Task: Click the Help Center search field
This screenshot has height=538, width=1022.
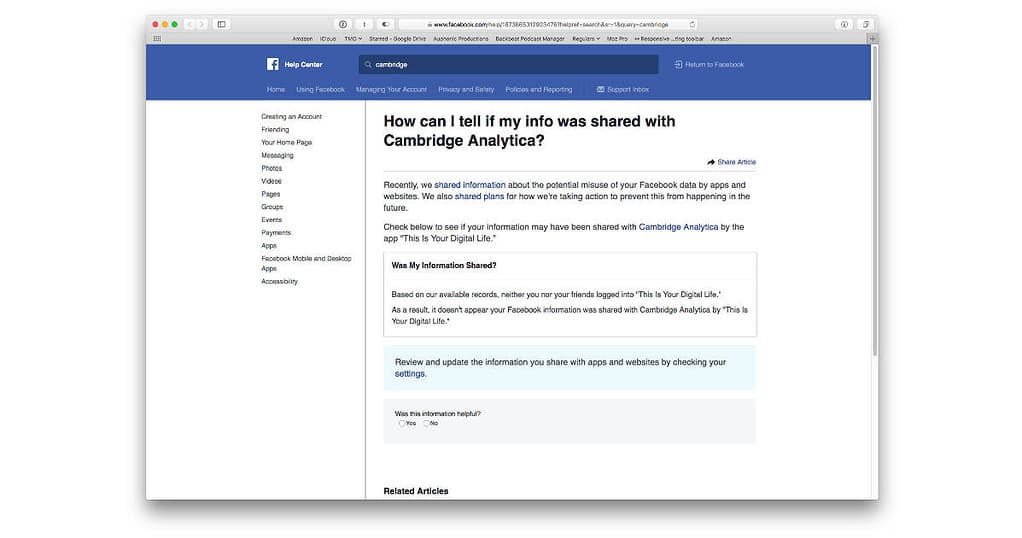Action: (508, 65)
